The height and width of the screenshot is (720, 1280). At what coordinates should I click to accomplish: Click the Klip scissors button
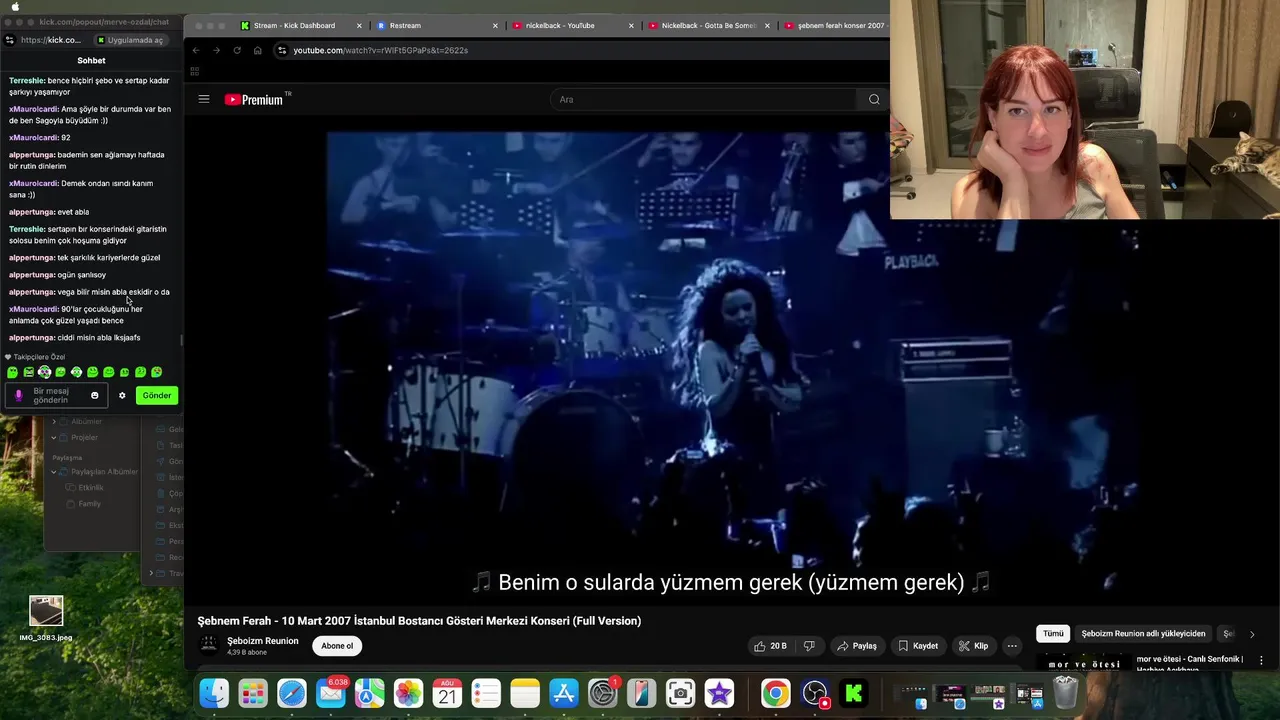(x=973, y=646)
